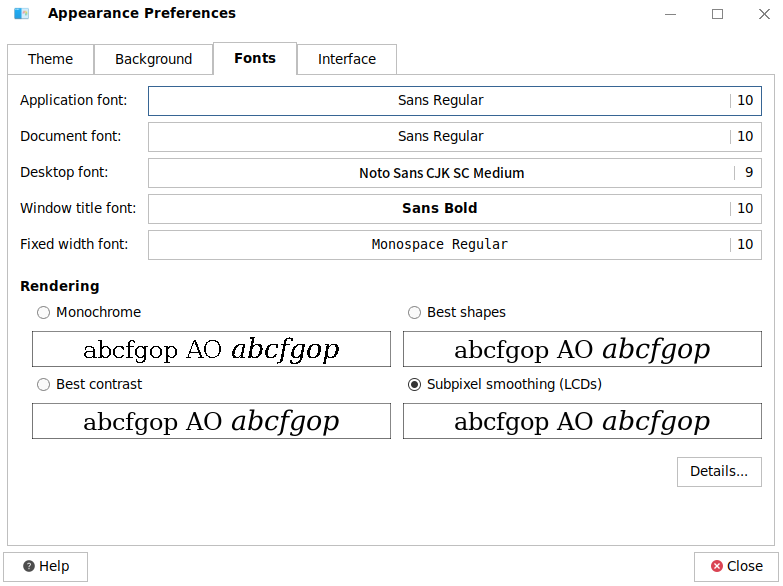Switch to the Theme tab
Image resolution: width=783 pixels, height=586 pixels.
[50, 59]
